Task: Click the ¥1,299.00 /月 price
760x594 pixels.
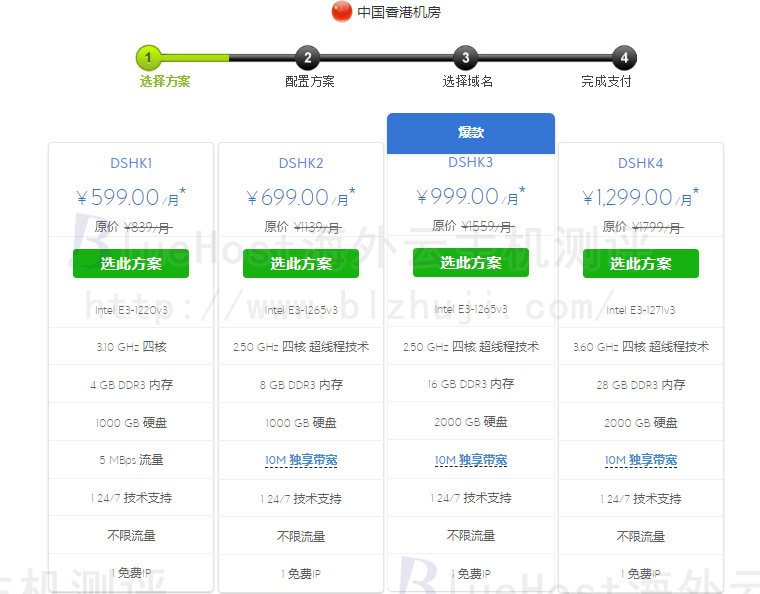Action: pos(641,197)
